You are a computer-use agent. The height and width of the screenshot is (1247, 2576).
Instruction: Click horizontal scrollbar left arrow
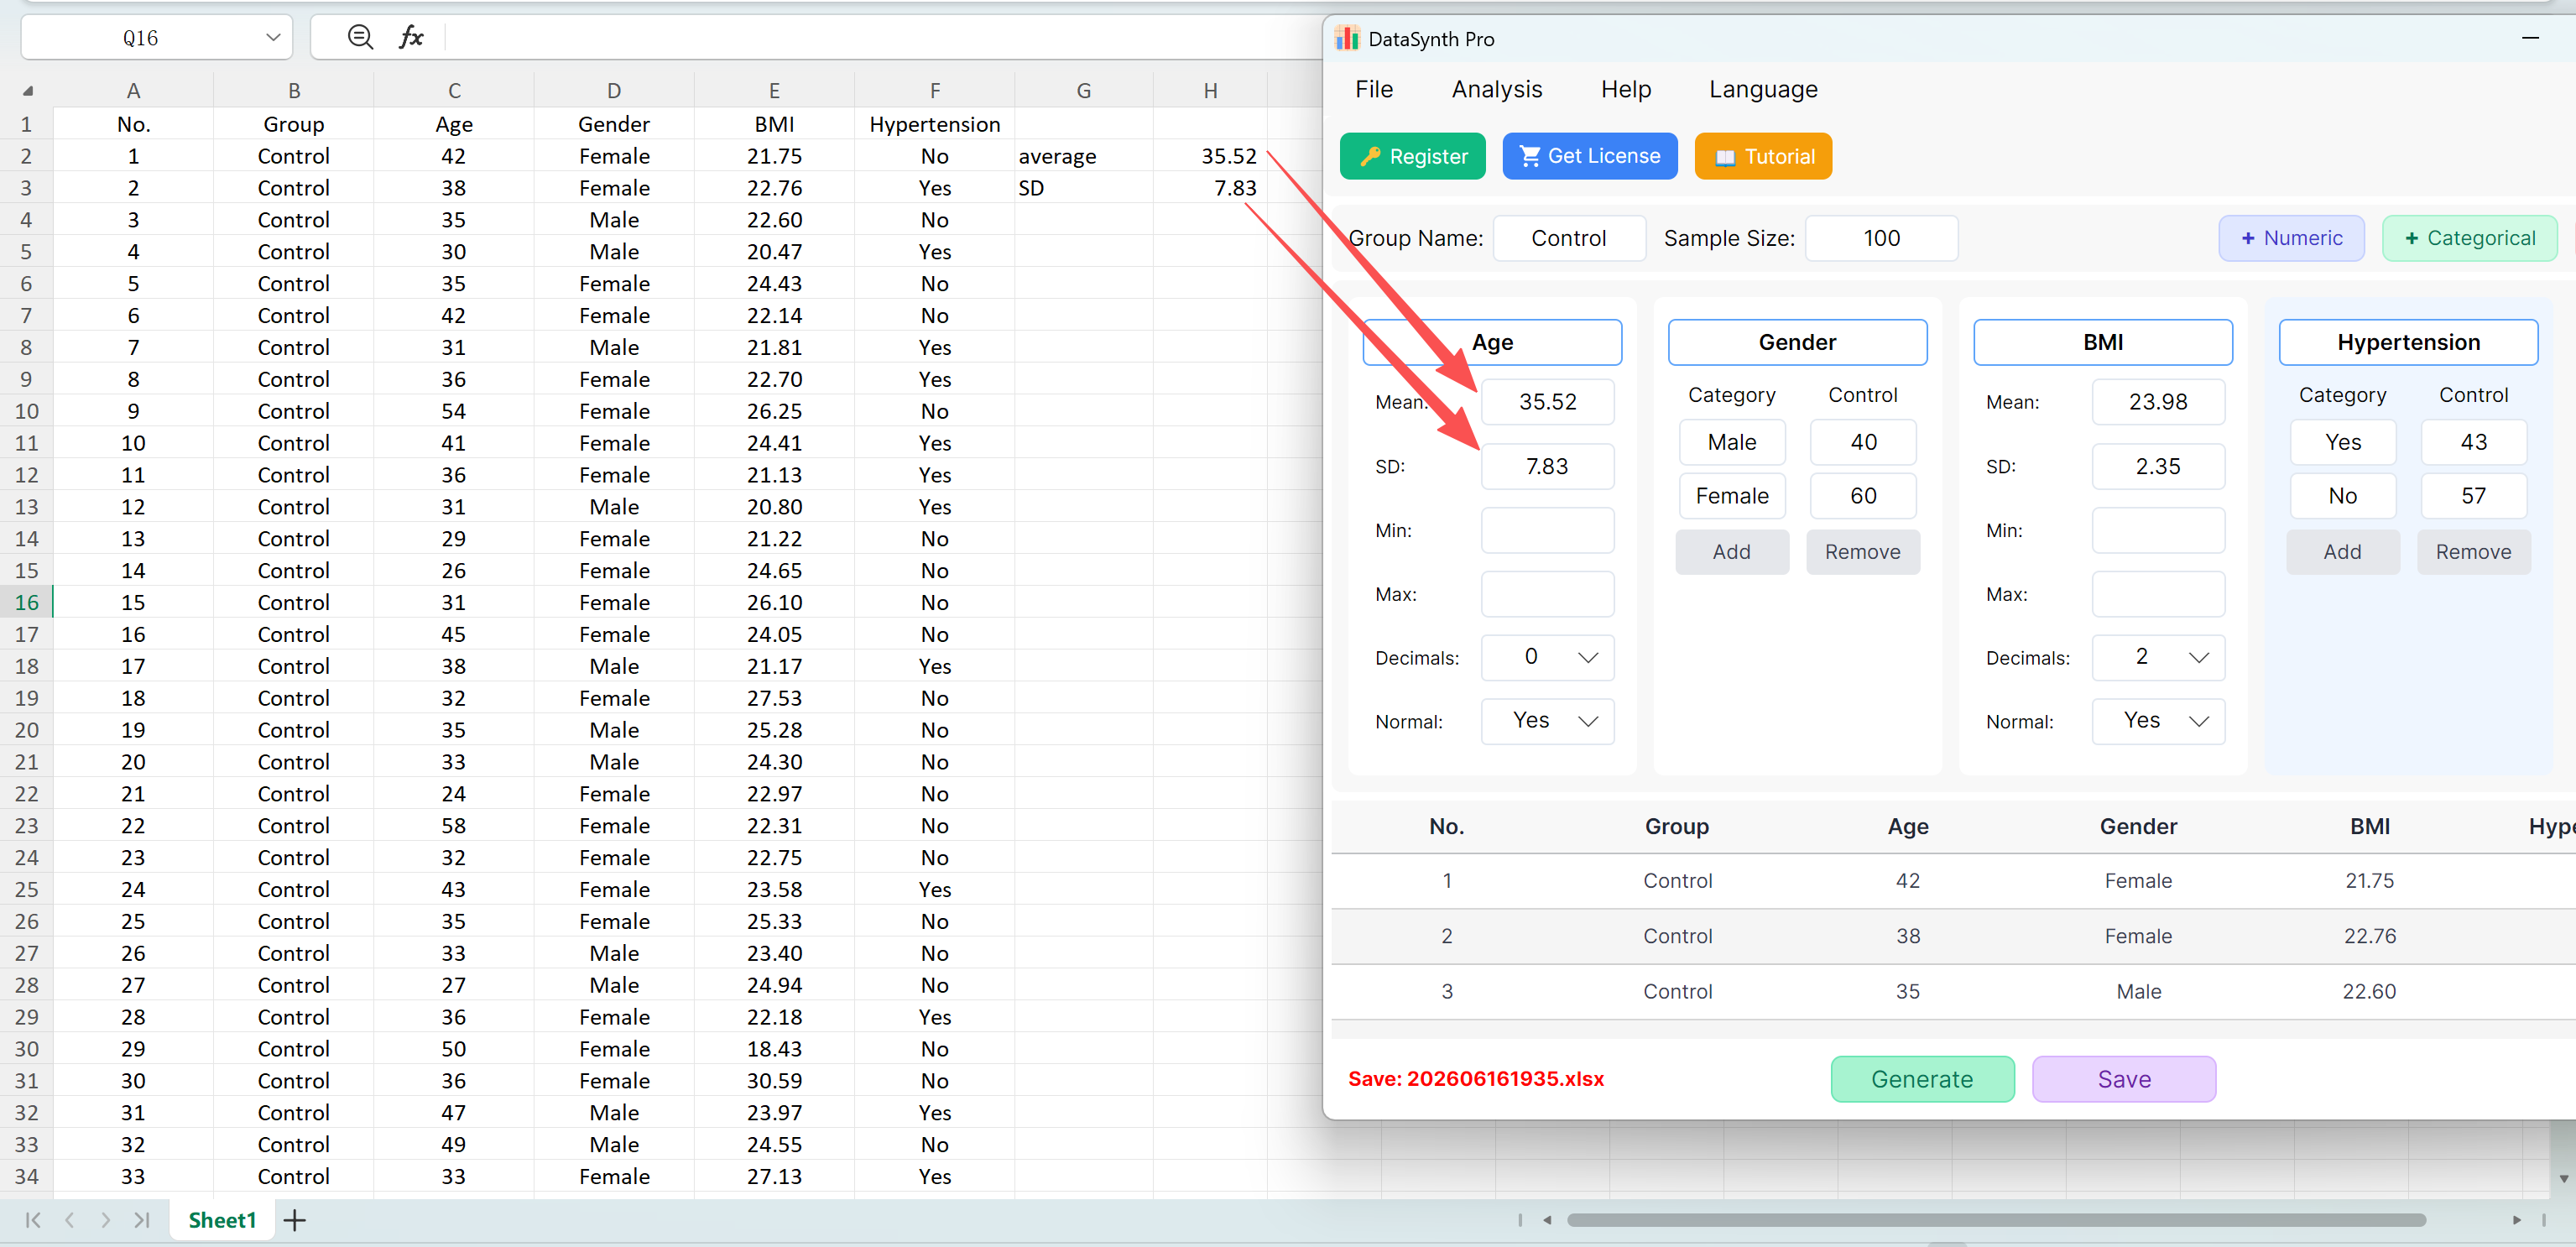1546,1219
